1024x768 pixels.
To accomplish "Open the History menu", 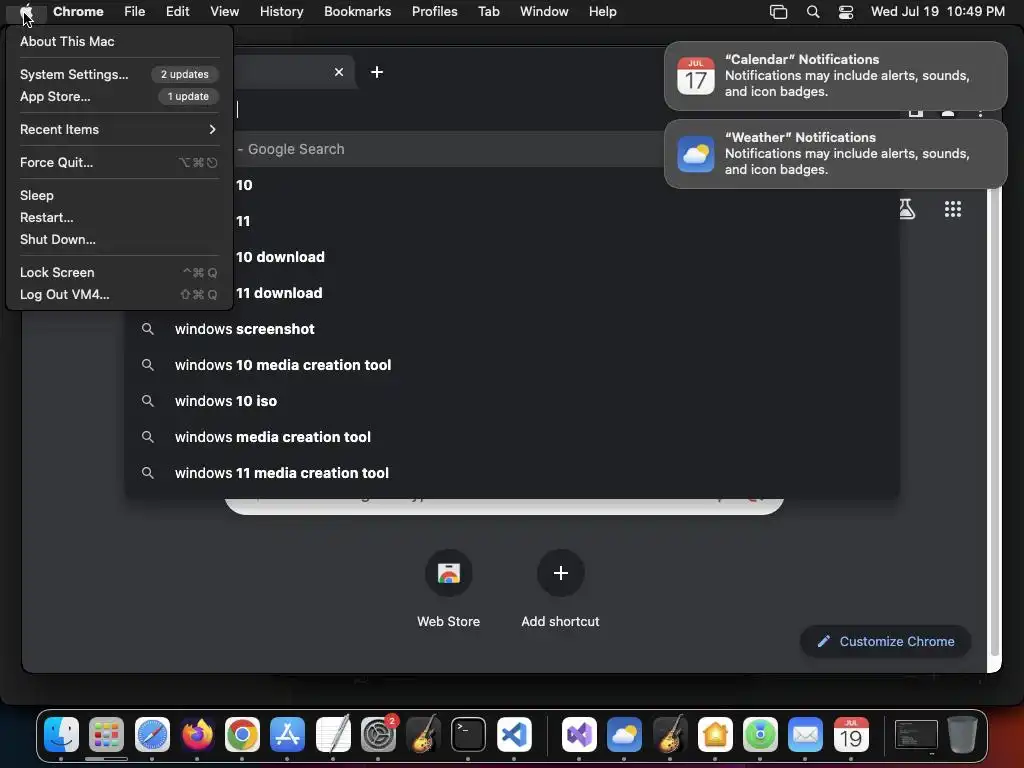I will pyautogui.click(x=281, y=12).
